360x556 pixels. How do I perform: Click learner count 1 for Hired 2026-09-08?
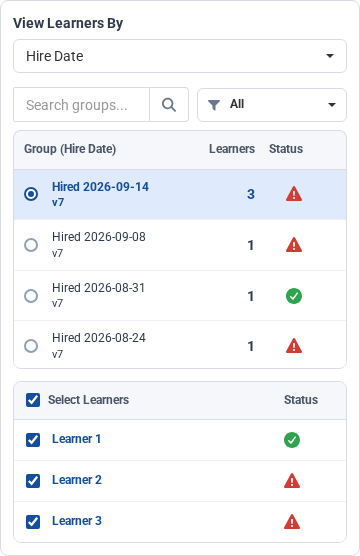(251, 245)
